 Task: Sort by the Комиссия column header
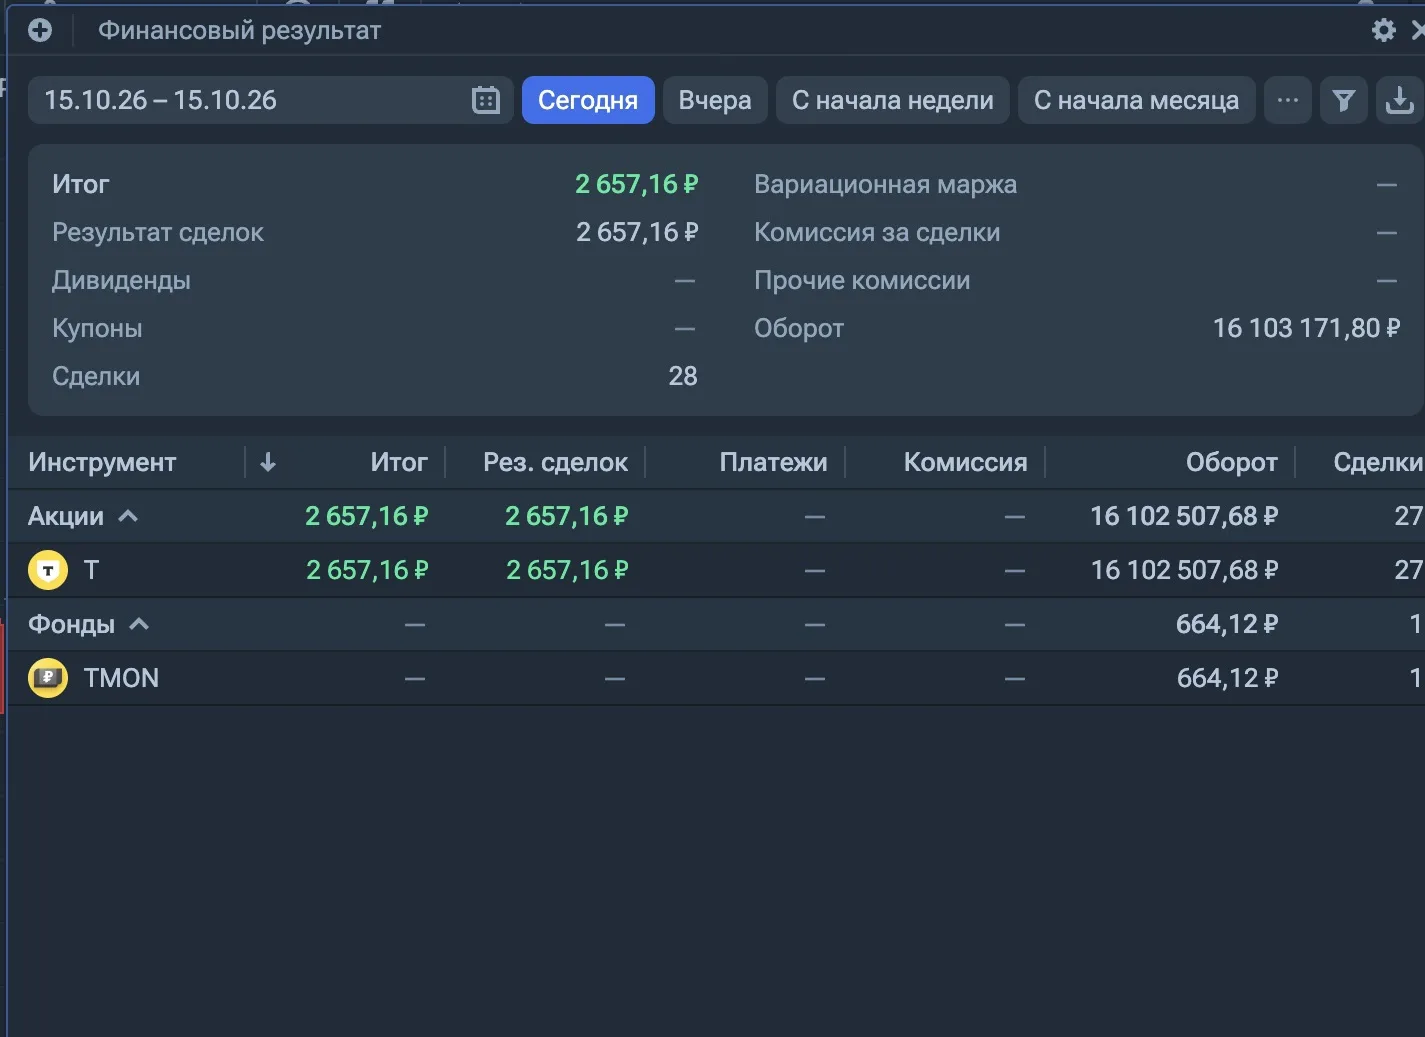coord(965,462)
